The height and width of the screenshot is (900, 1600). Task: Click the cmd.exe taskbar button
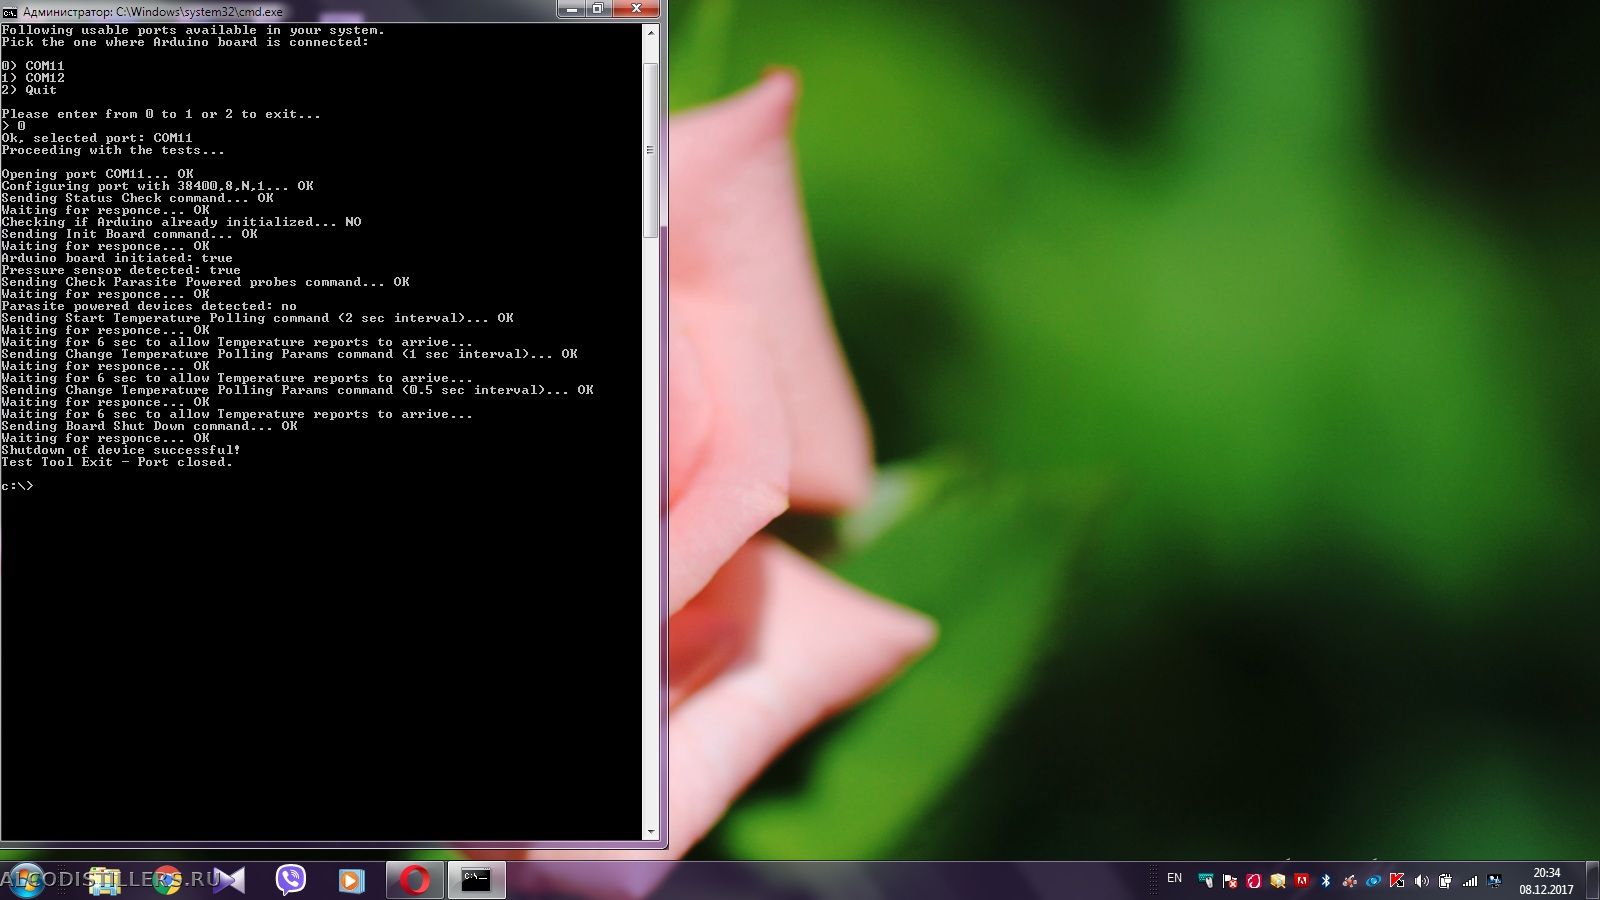tap(476, 880)
